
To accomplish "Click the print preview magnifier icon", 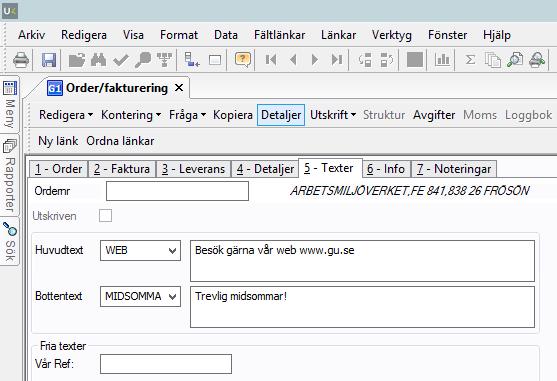I will tap(515, 60).
